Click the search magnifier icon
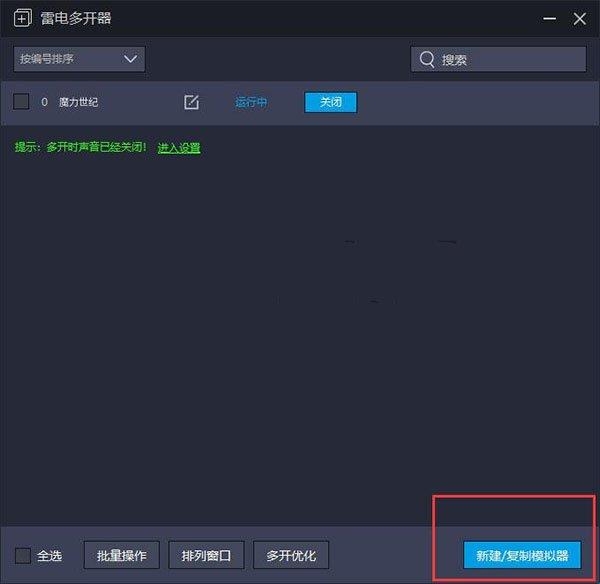This screenshot has height=584, width=600. [427, 59]
